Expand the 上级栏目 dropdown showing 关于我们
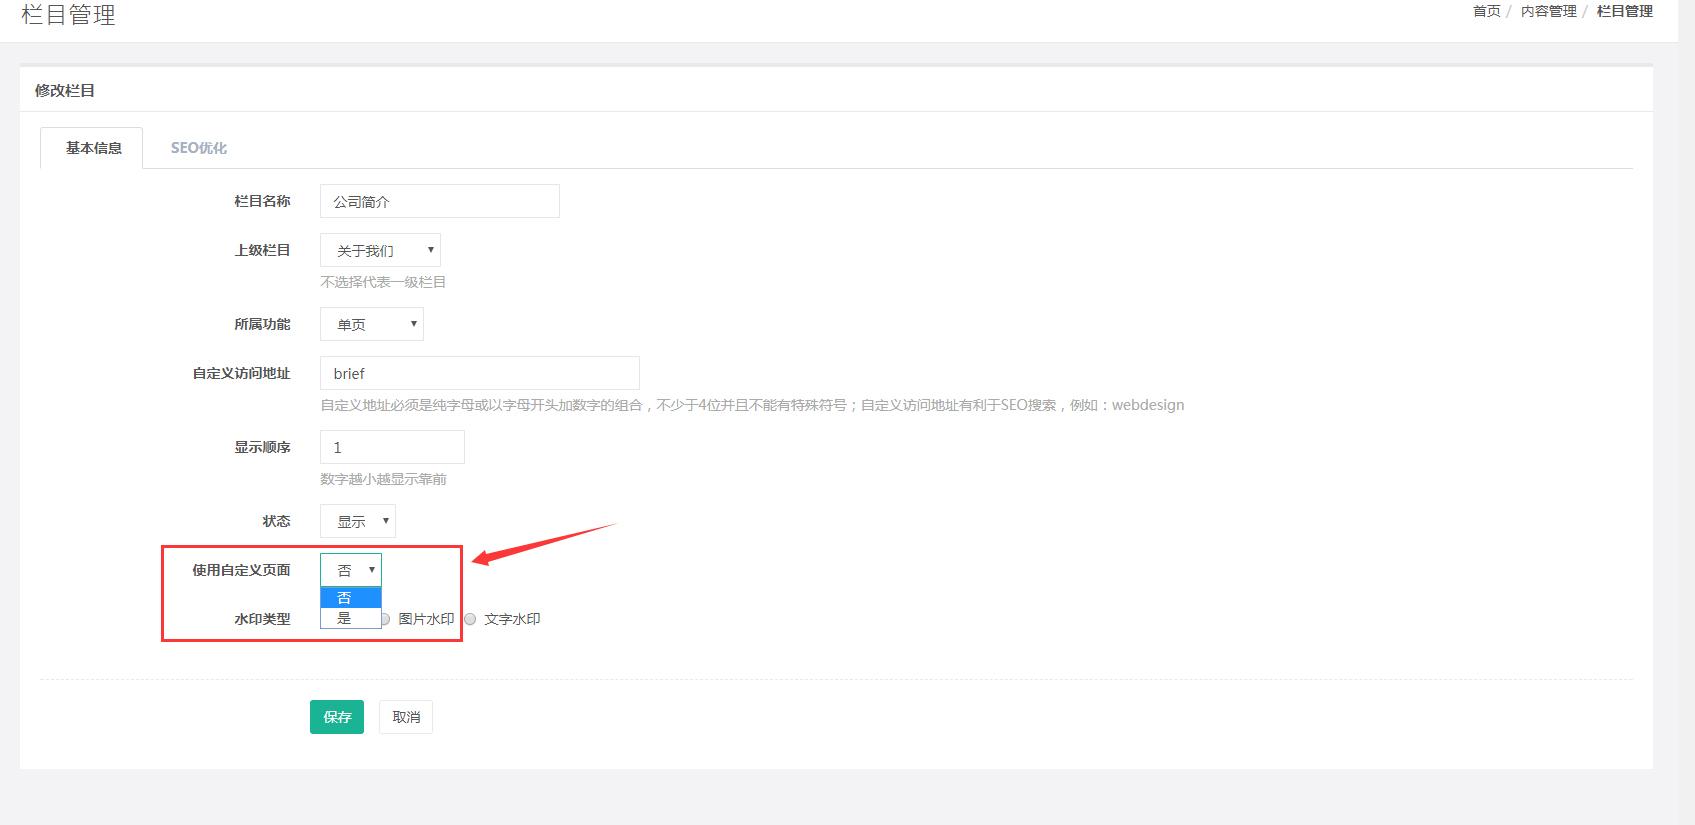 tap(380, 250)
